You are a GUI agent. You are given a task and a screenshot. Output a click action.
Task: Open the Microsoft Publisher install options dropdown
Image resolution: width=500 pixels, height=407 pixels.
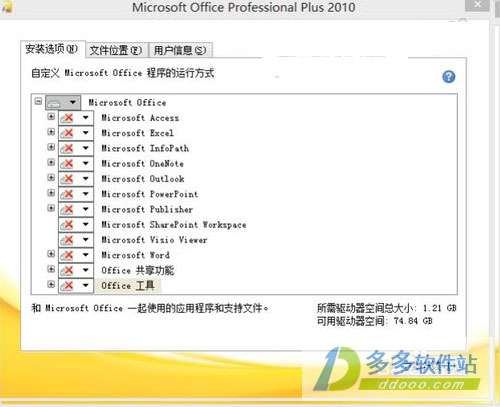coord(85,209)
